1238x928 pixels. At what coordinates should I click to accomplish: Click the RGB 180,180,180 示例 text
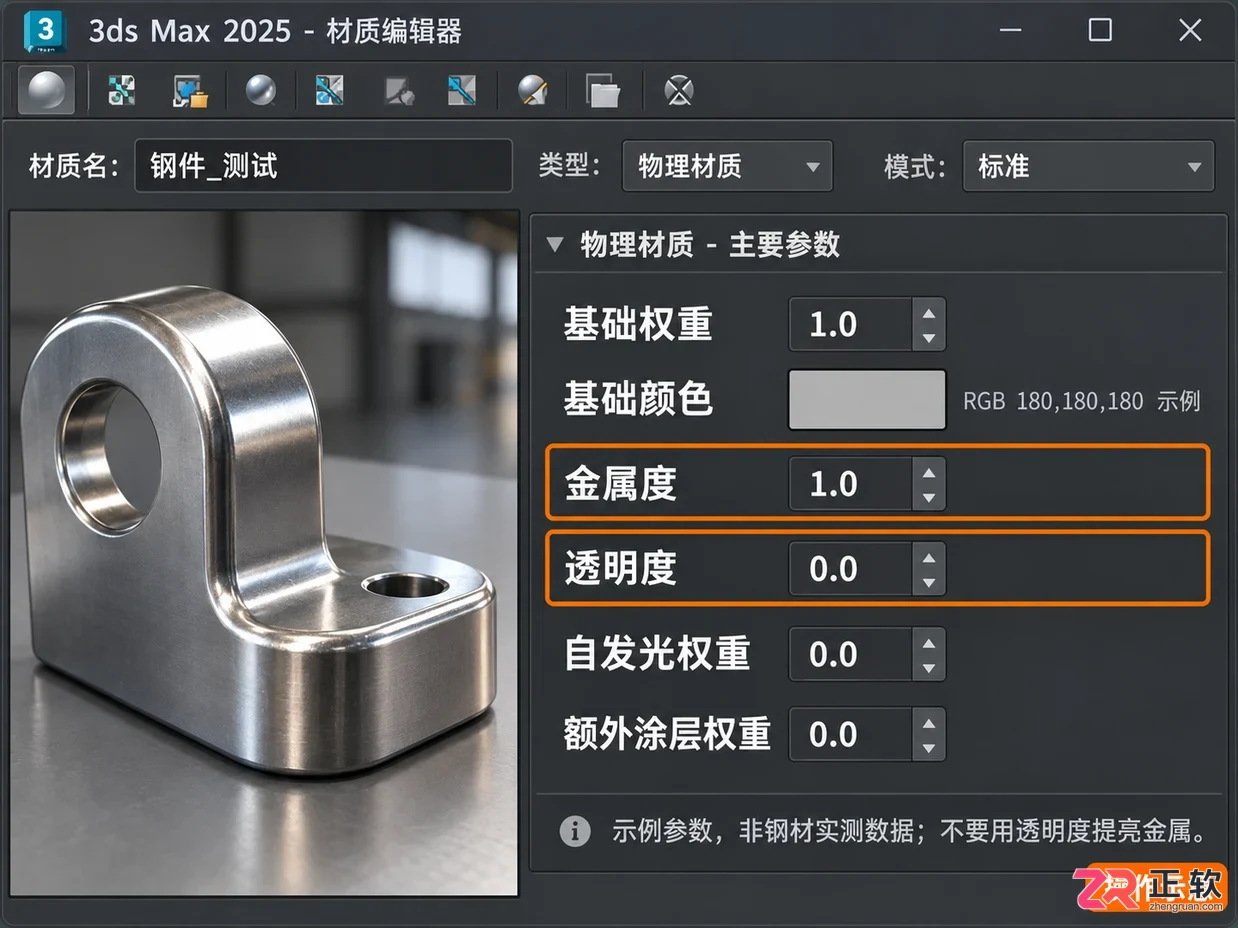pos(1082,402)
